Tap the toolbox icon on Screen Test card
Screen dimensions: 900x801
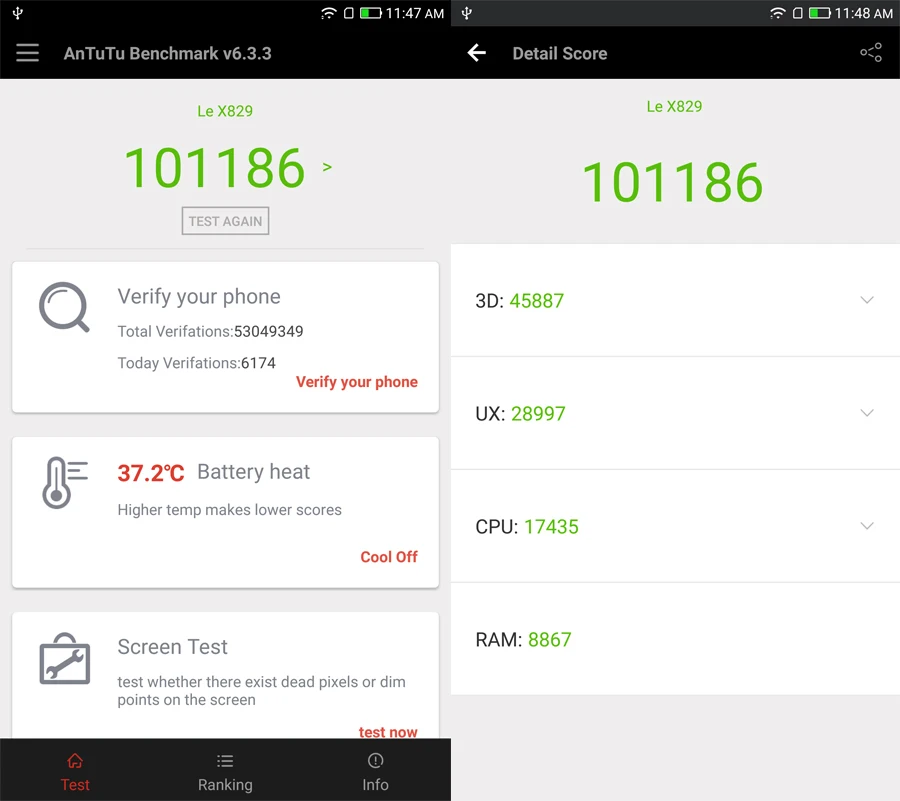[64, 659]
